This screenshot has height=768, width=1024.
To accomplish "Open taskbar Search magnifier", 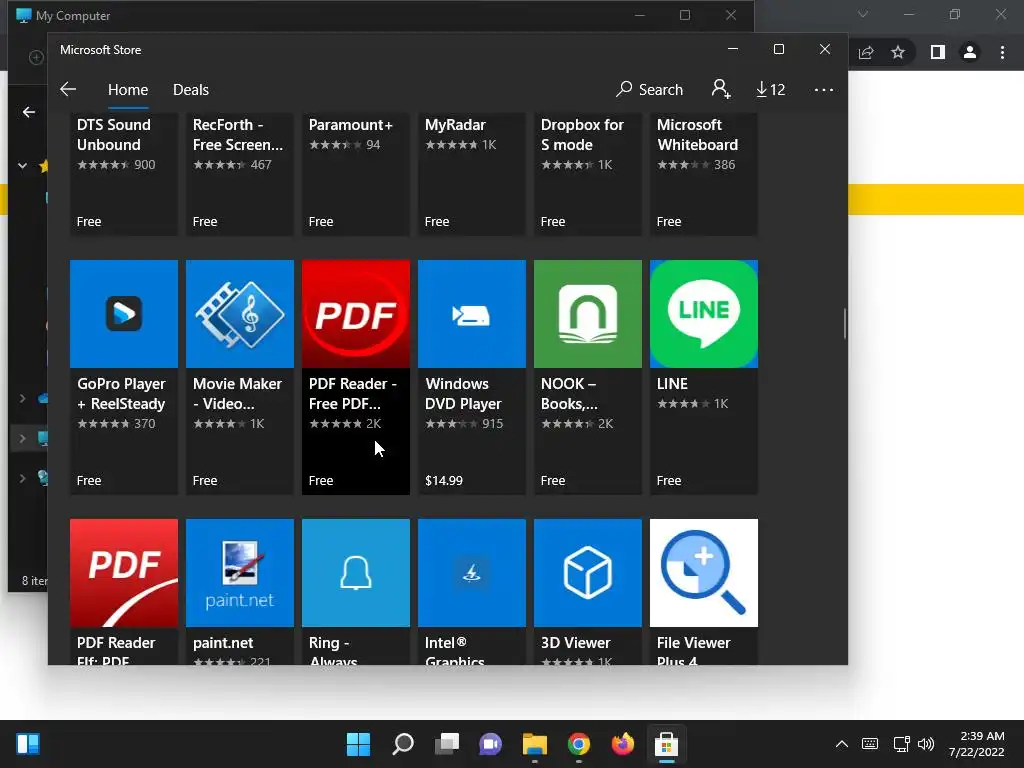I will 403,744.
